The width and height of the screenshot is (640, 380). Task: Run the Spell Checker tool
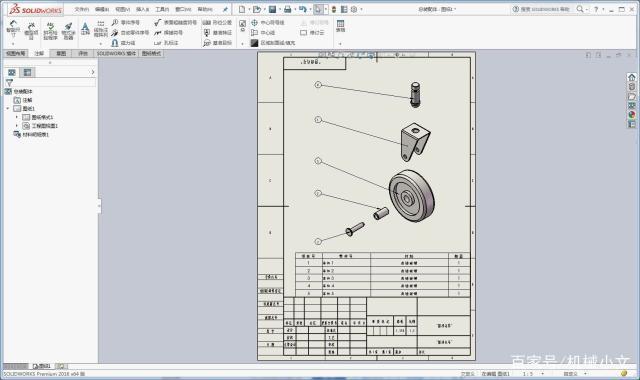point(50,31)
